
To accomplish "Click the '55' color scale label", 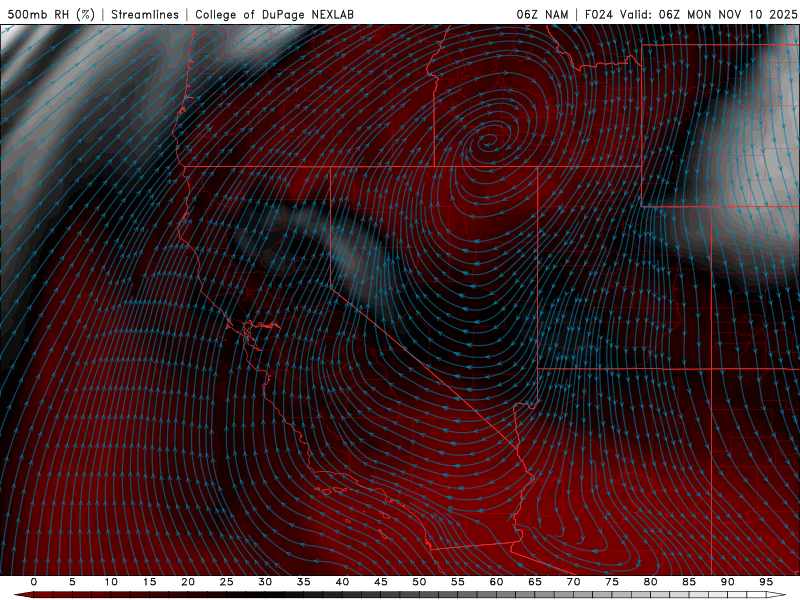I will [x=458, y=582].
